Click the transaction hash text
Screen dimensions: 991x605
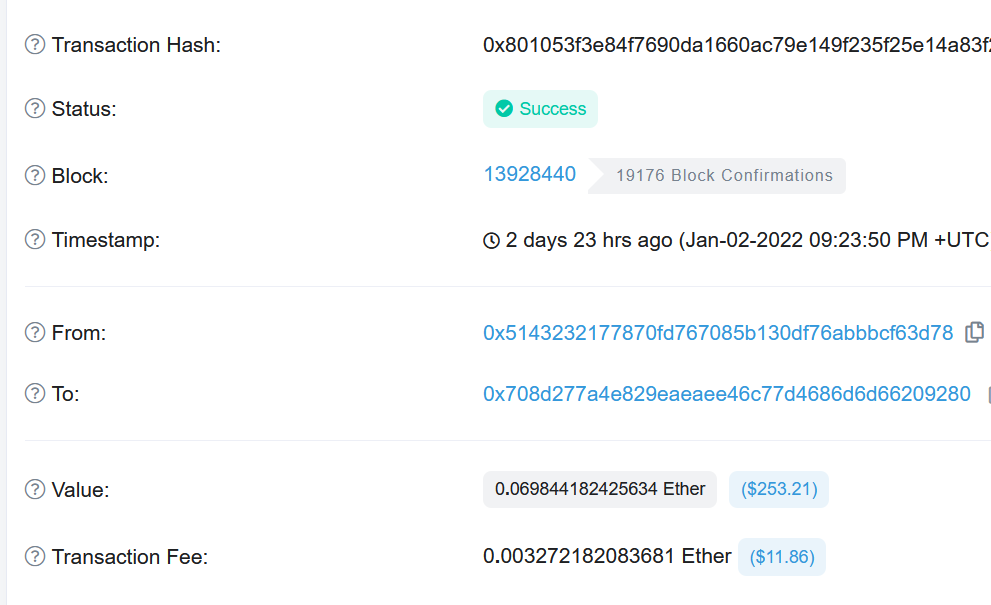click(x=737, y=45)
